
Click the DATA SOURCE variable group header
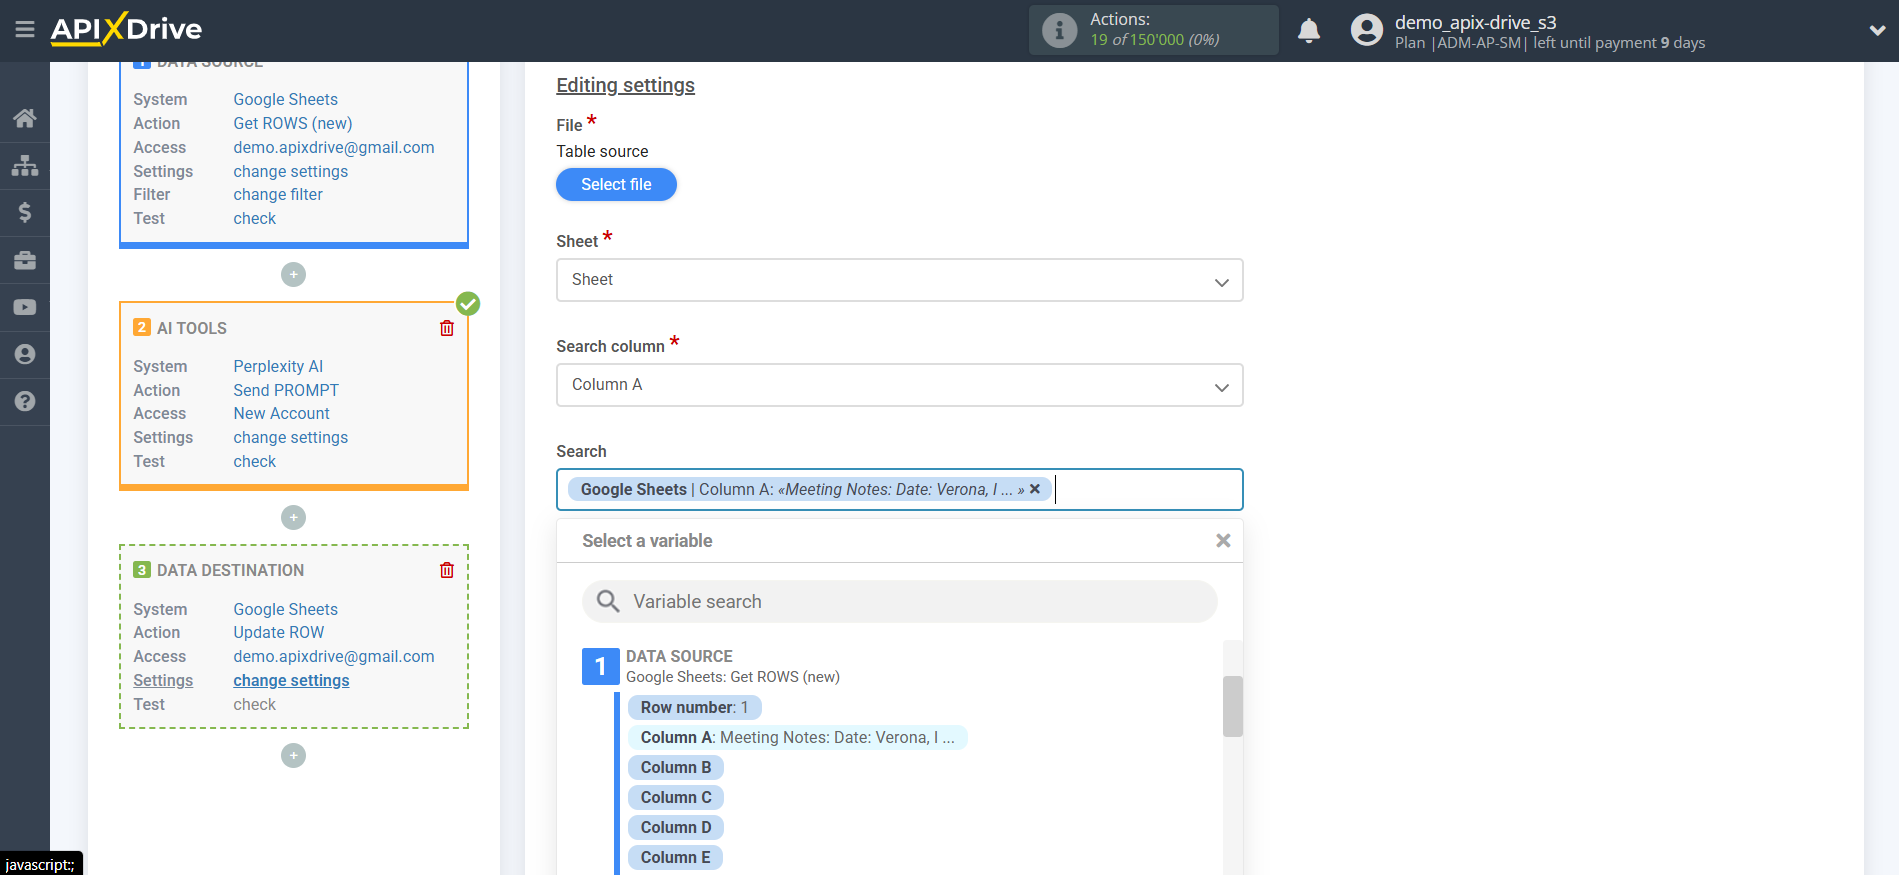(x=679, y=656)
